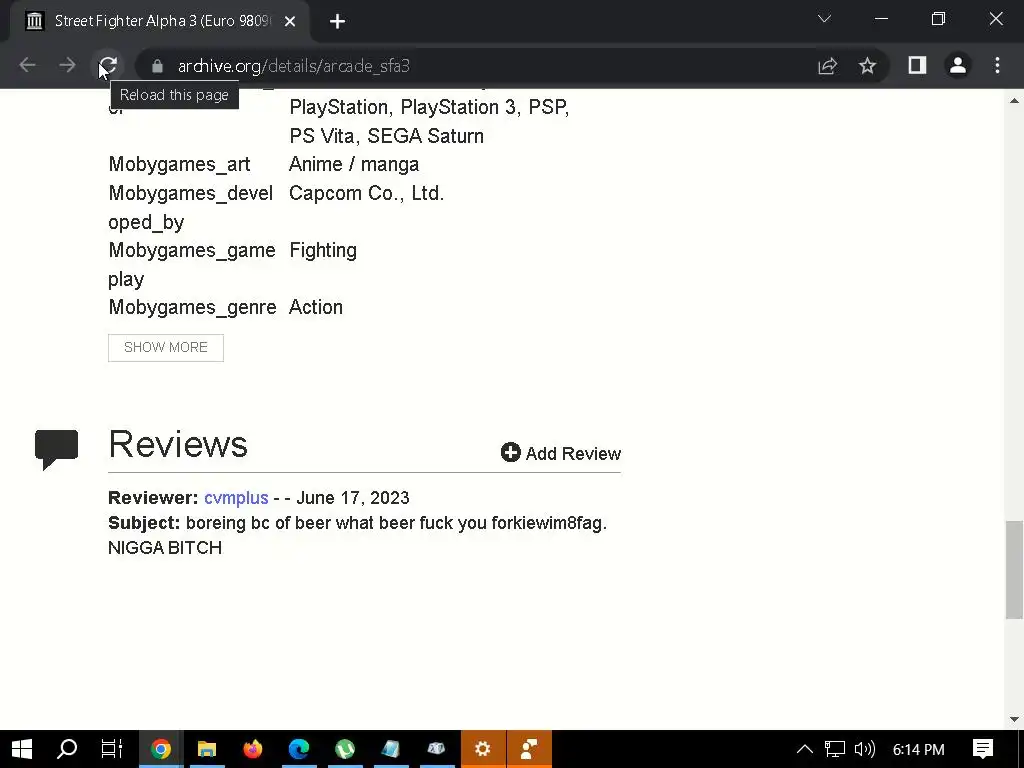The width and height of the screenshot is (1024, 768).
Task: Click Add Review link
Action: [x=560, y=453]
